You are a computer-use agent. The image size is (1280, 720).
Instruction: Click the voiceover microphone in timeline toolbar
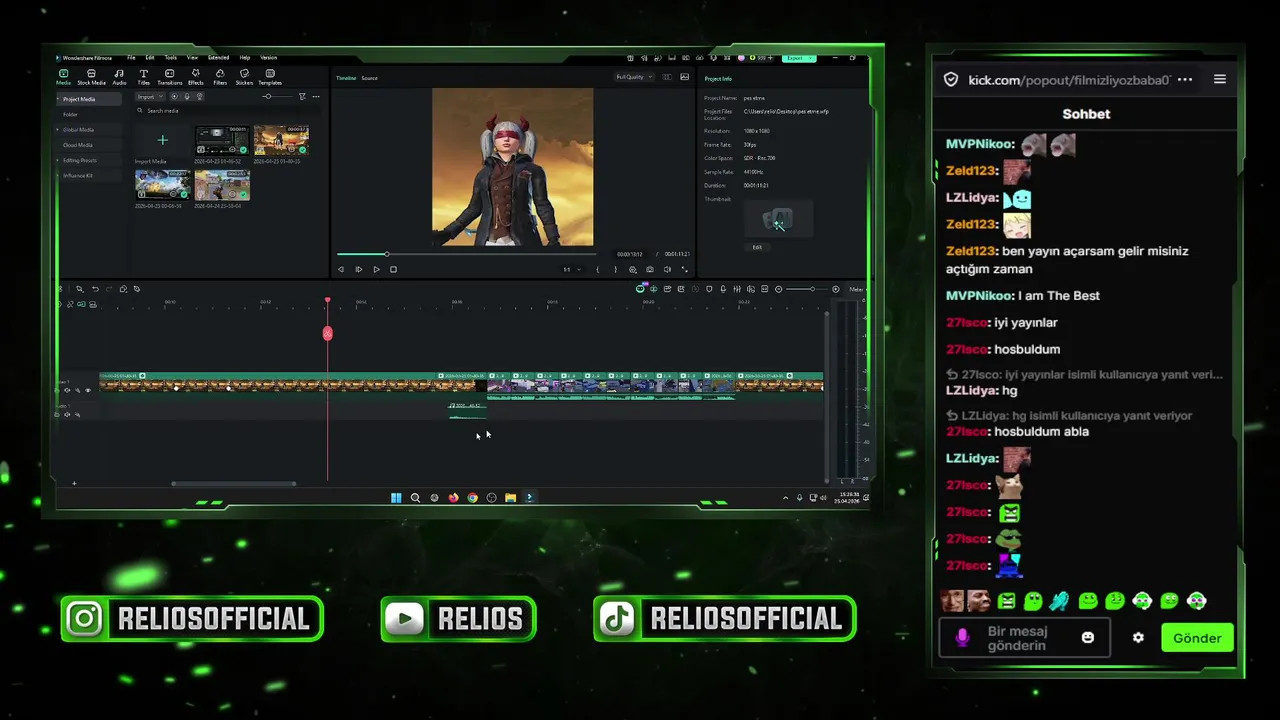point(723,289)
